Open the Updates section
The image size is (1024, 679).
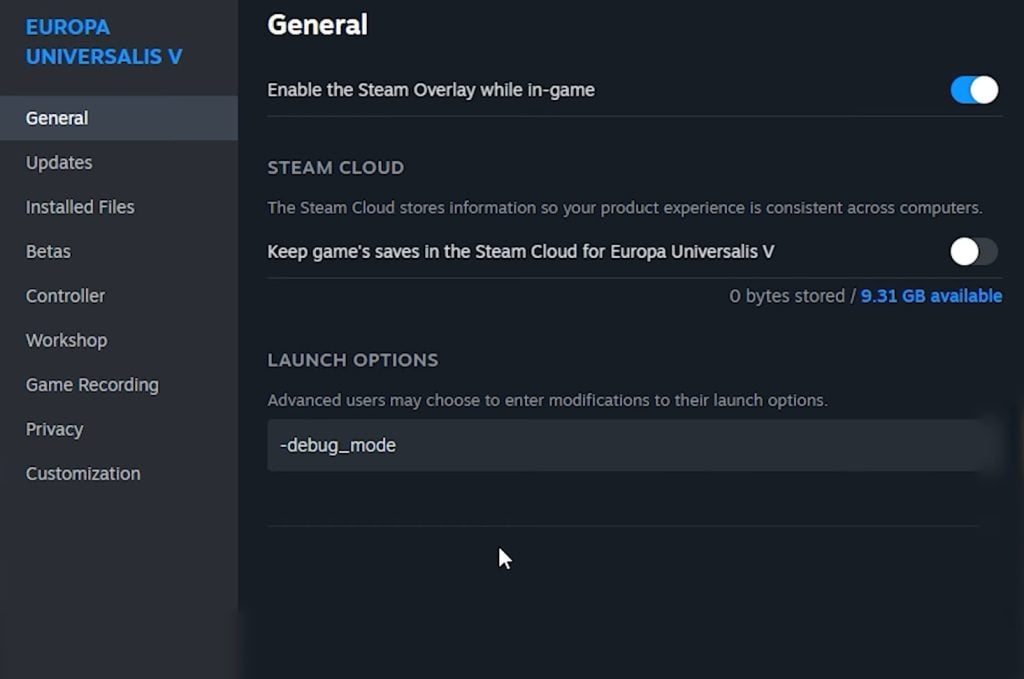coord(59,162)
